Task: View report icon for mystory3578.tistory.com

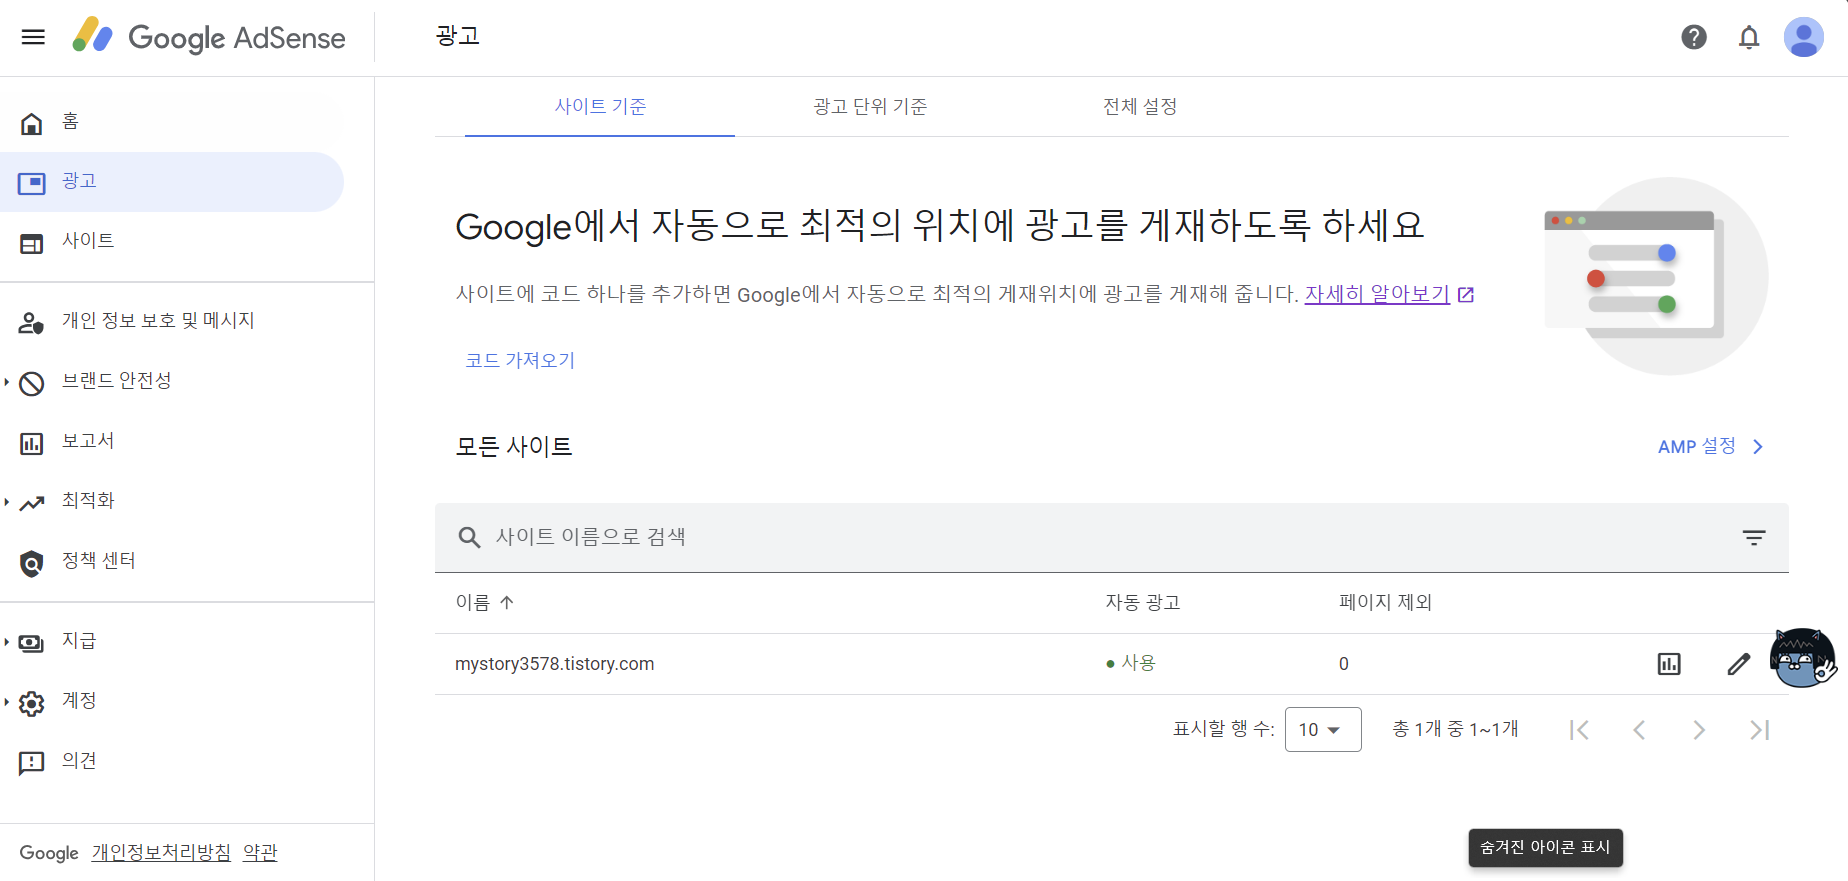Action: 1669,664
